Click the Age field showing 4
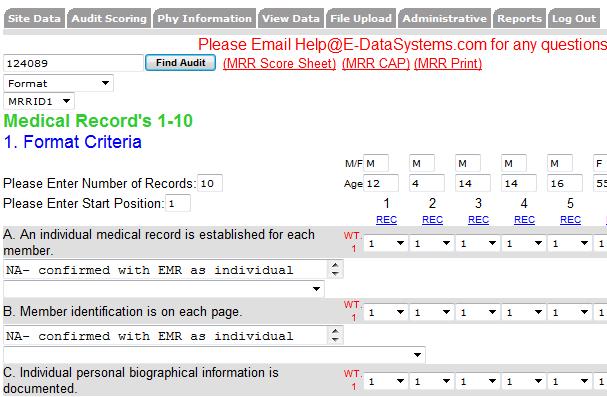 tap(427, 183)
